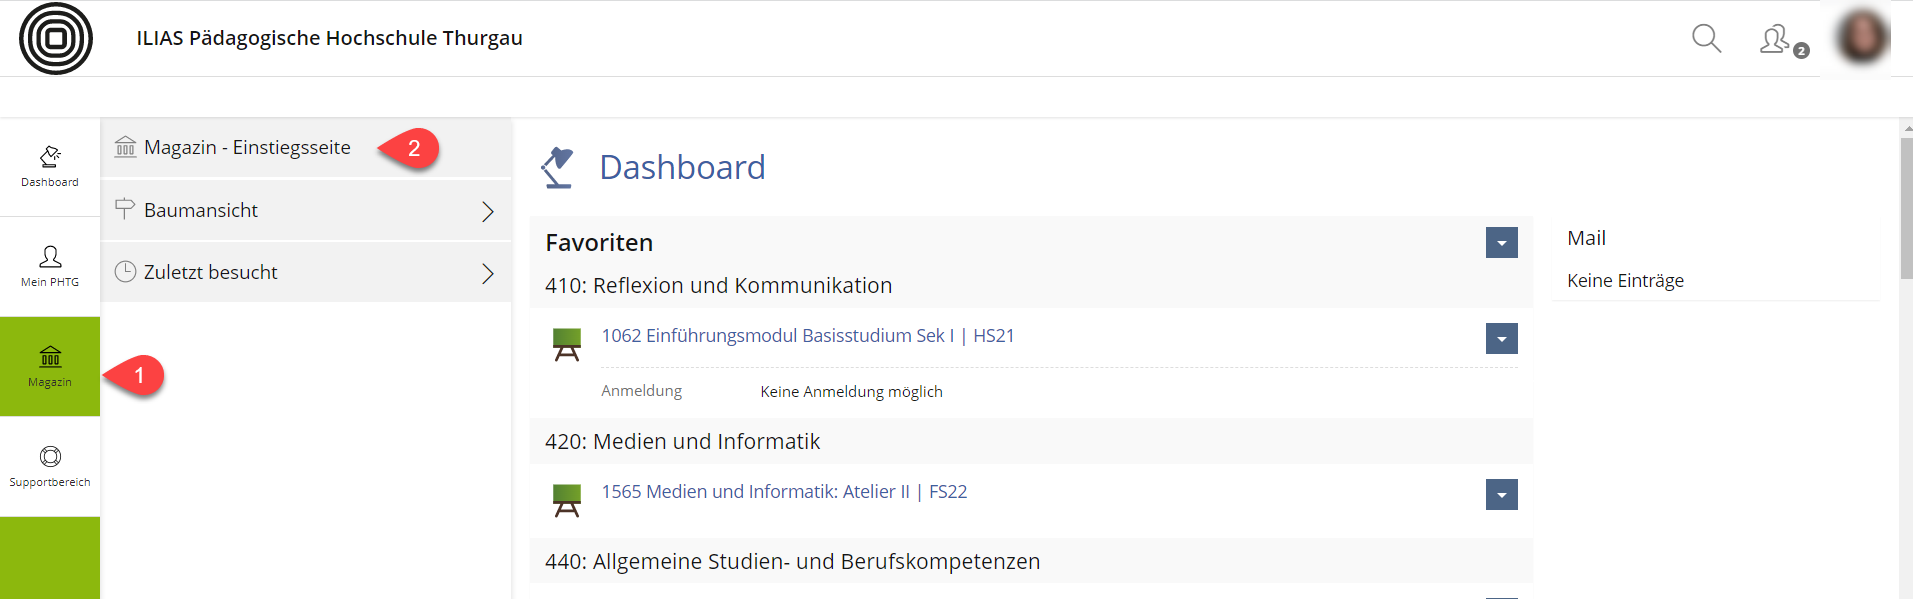Go to Dashboard in the sidebar
This screenshot has width=1913, height=599.
50,166
